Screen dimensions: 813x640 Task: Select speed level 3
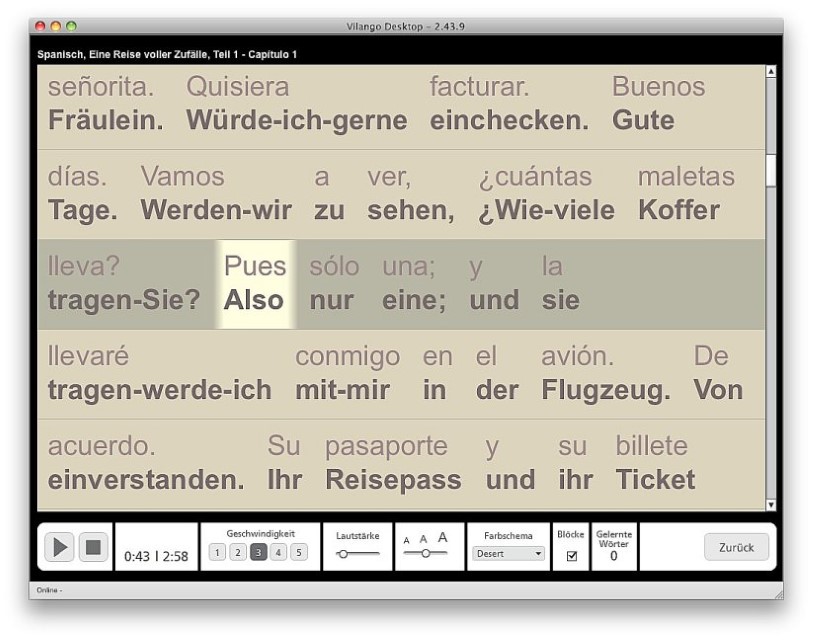pyautogui.click(x=258, y=553)
